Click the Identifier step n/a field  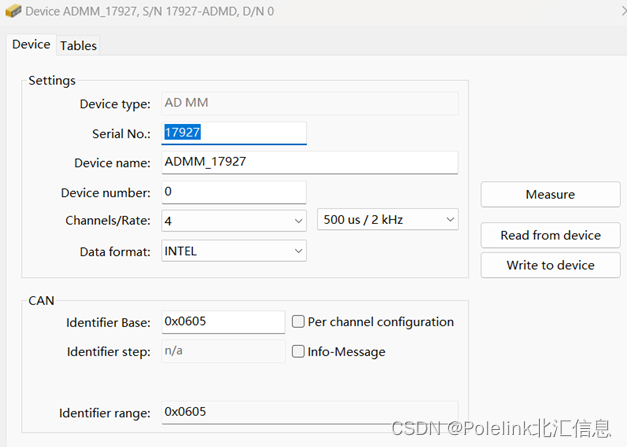223,351
